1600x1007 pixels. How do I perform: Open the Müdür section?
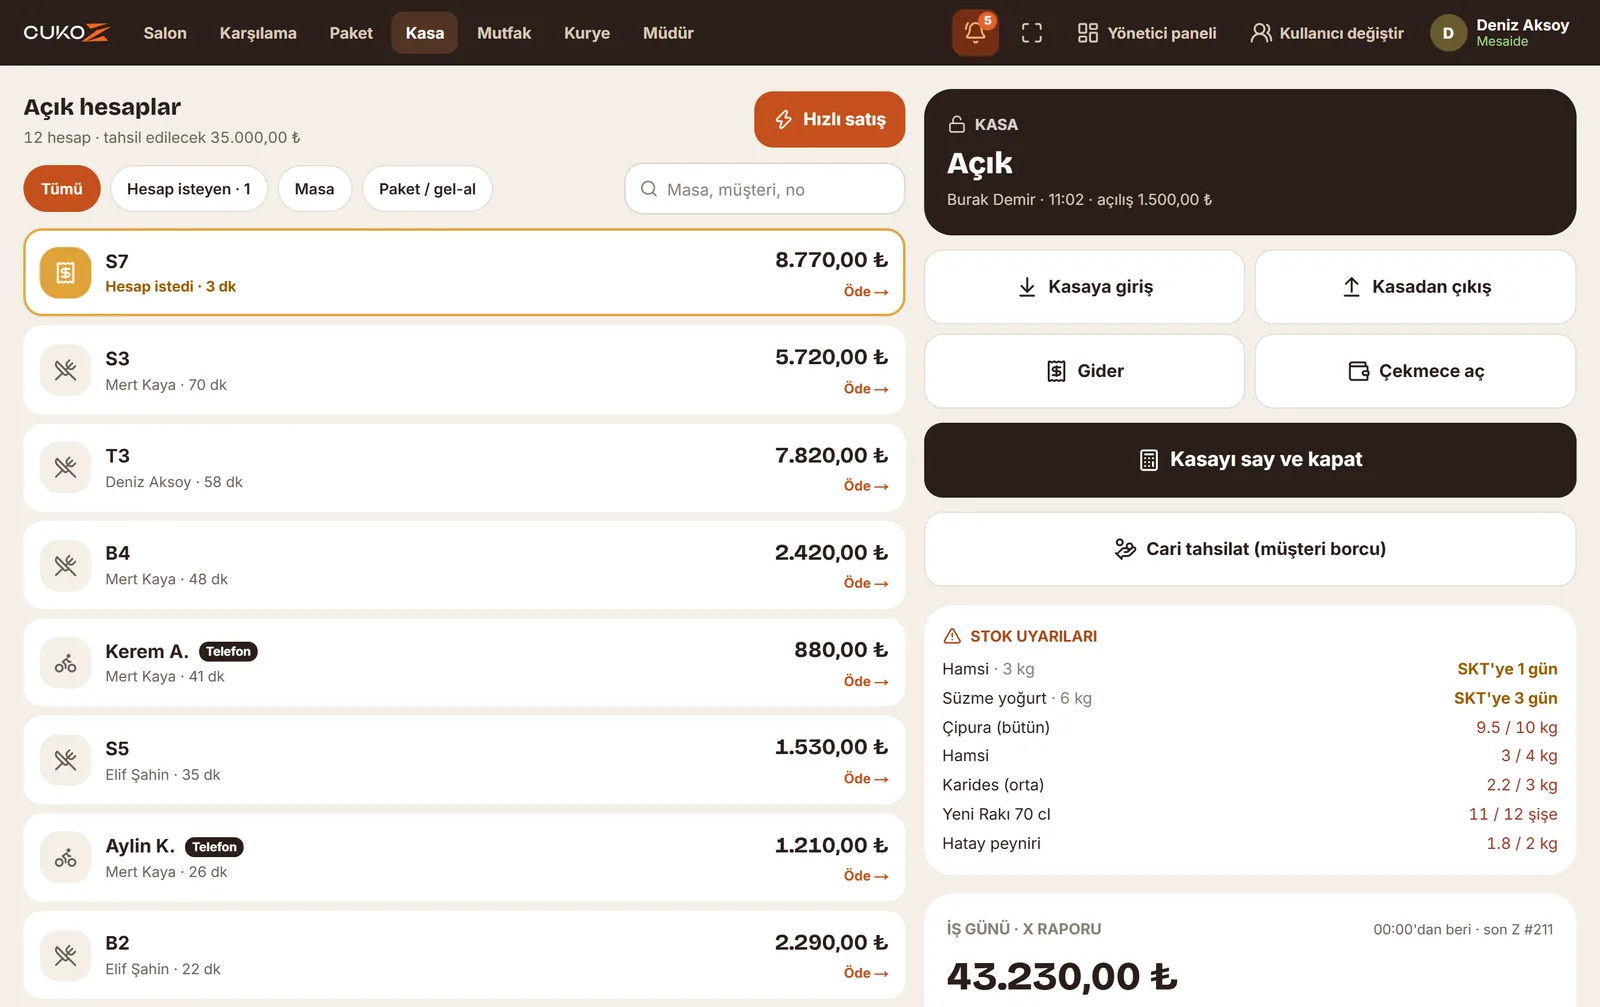668,33
